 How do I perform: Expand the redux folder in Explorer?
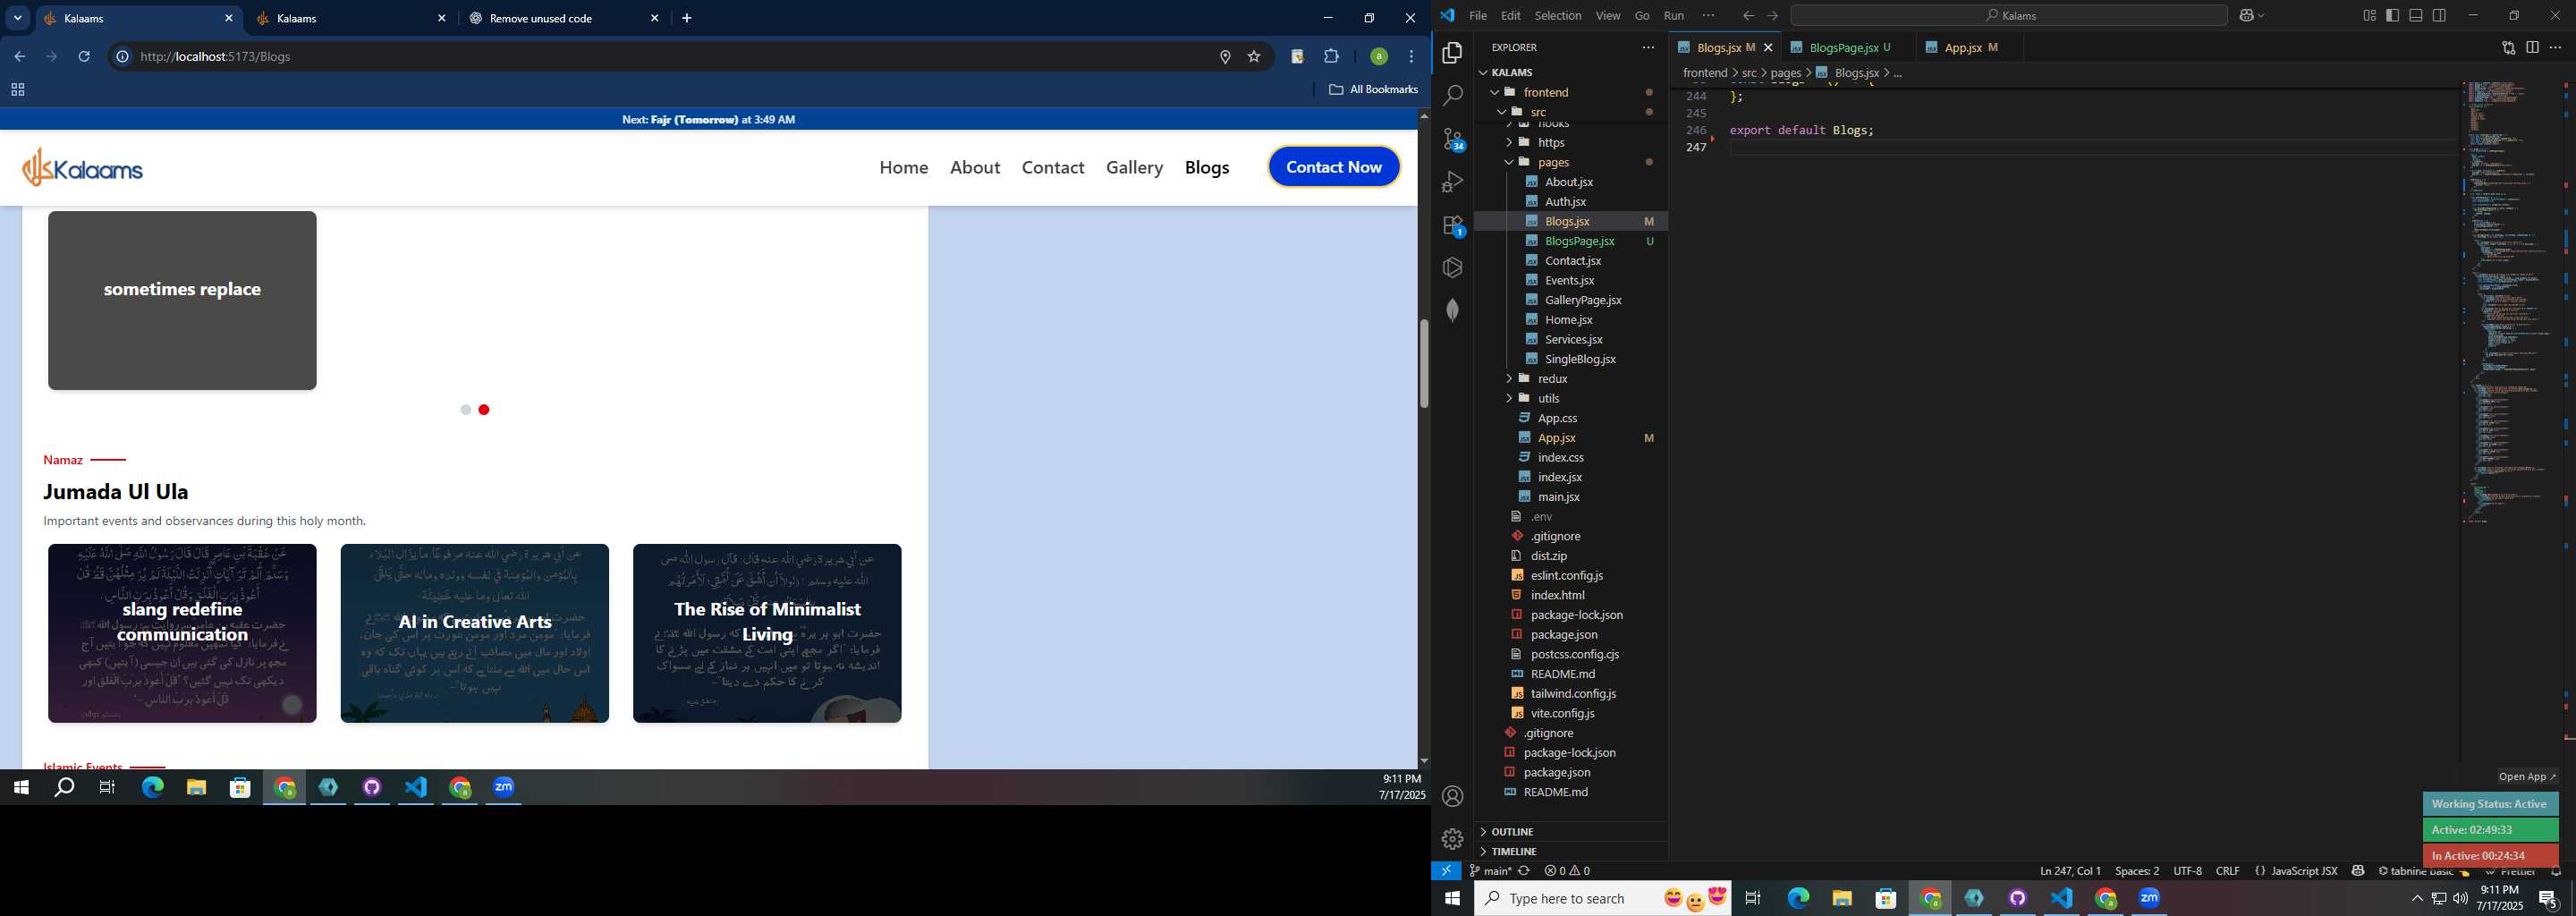coord(1509,378)
